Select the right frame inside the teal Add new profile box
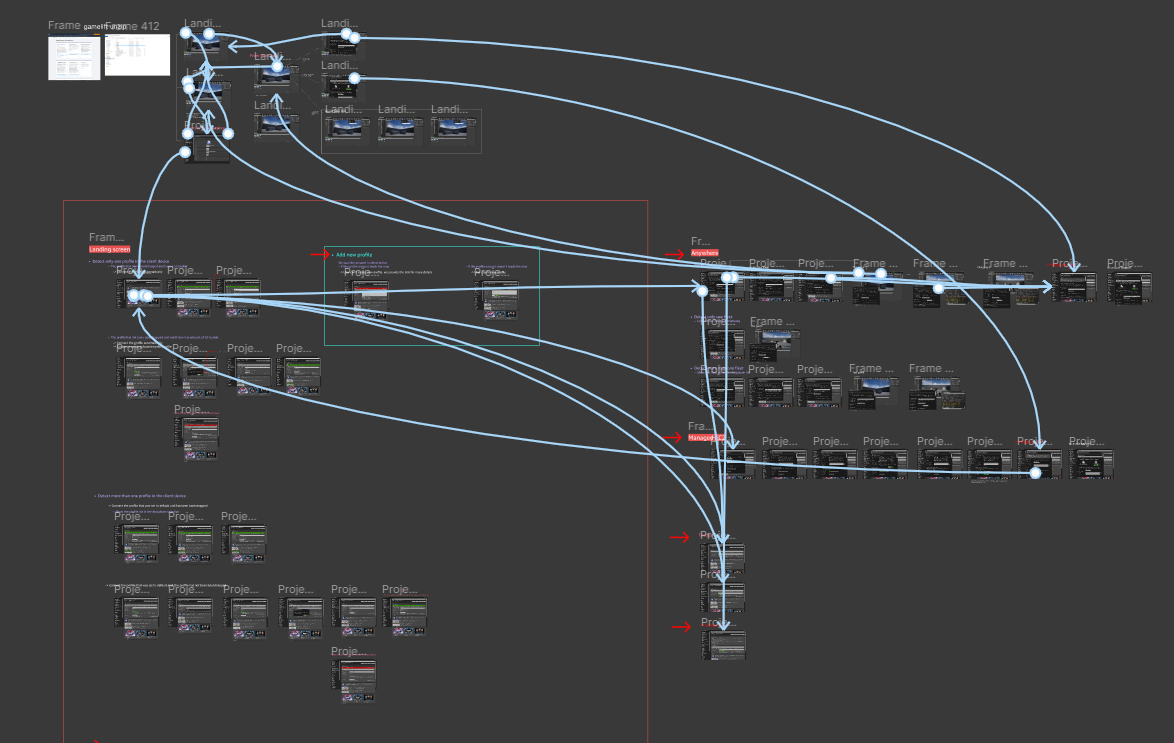This screenshot has width=1174, height=743. [x=497, y=298]
